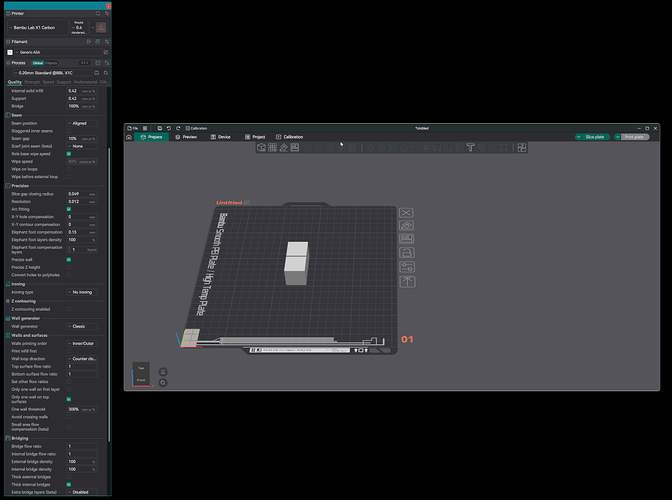Open the Nozzle 0.4 selector

point(79,27)
